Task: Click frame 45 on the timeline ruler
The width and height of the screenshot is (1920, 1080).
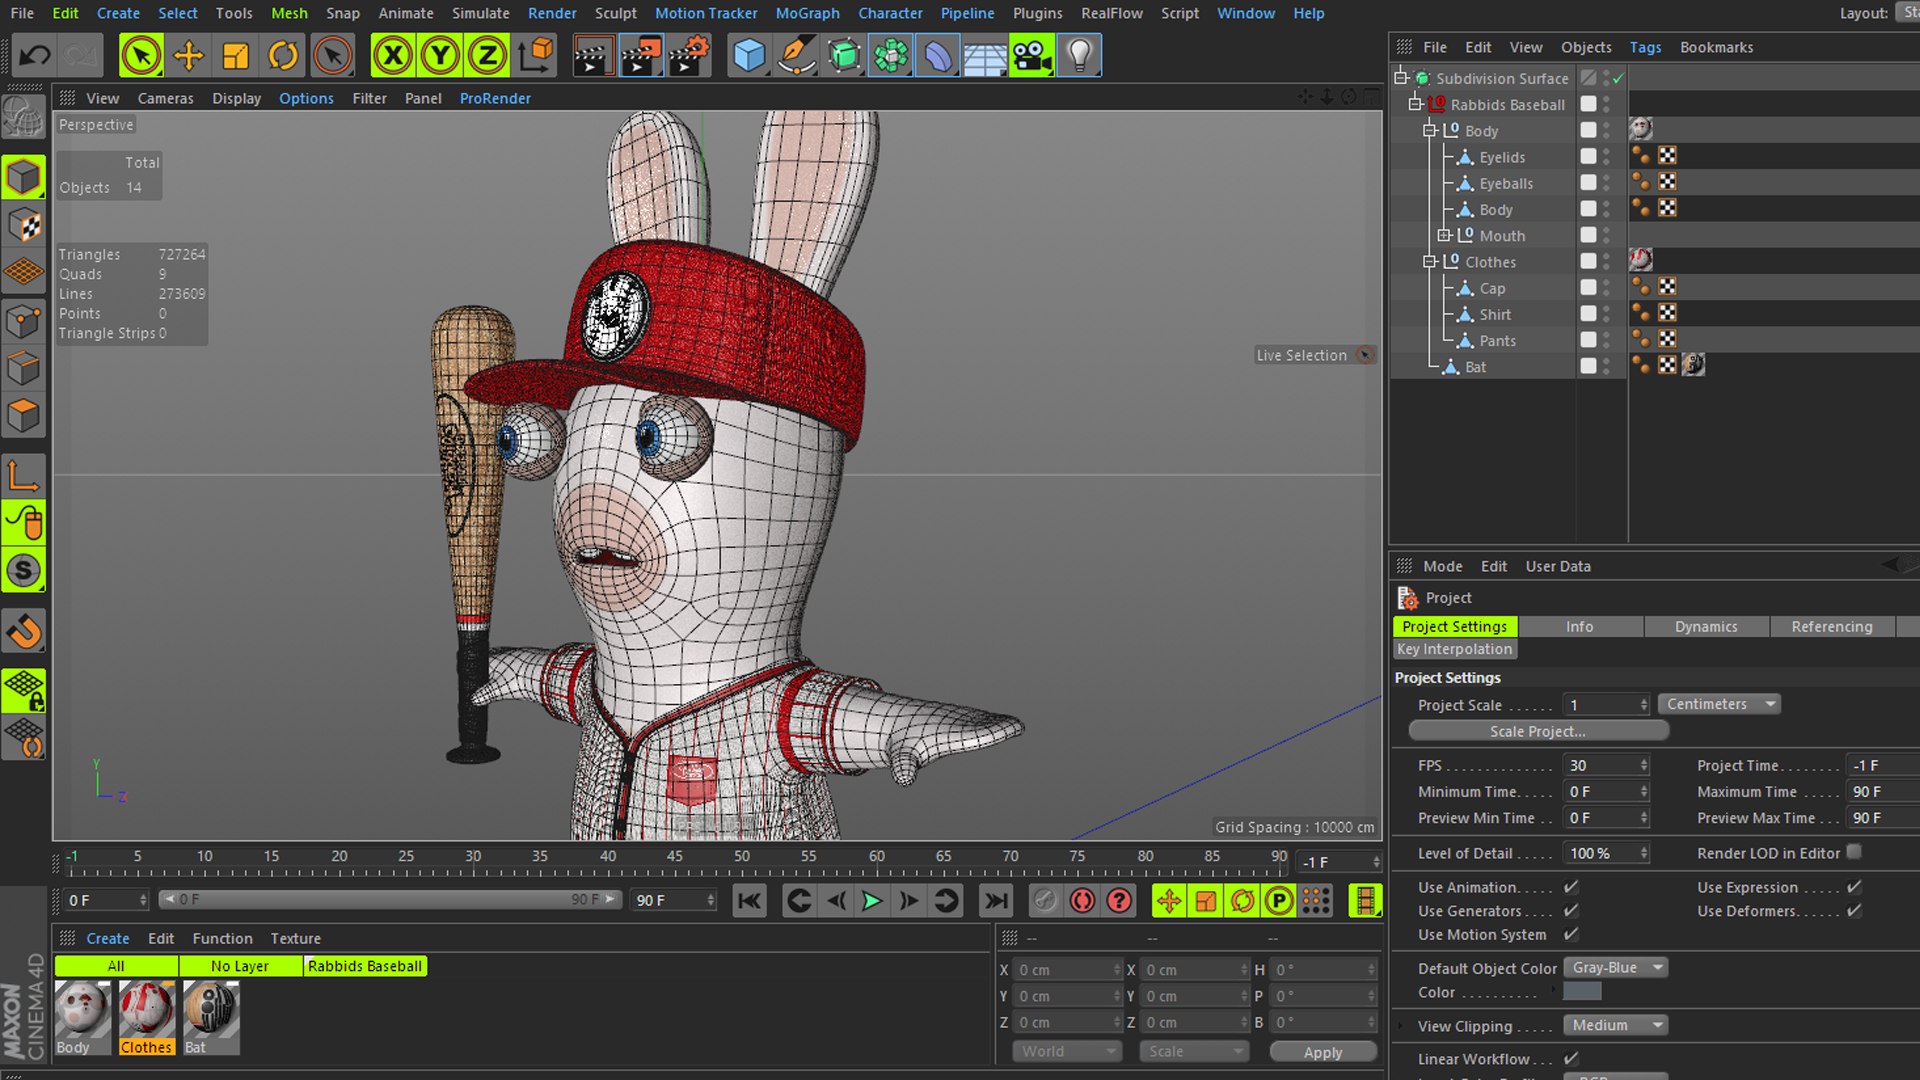Action: click(674, 857)
